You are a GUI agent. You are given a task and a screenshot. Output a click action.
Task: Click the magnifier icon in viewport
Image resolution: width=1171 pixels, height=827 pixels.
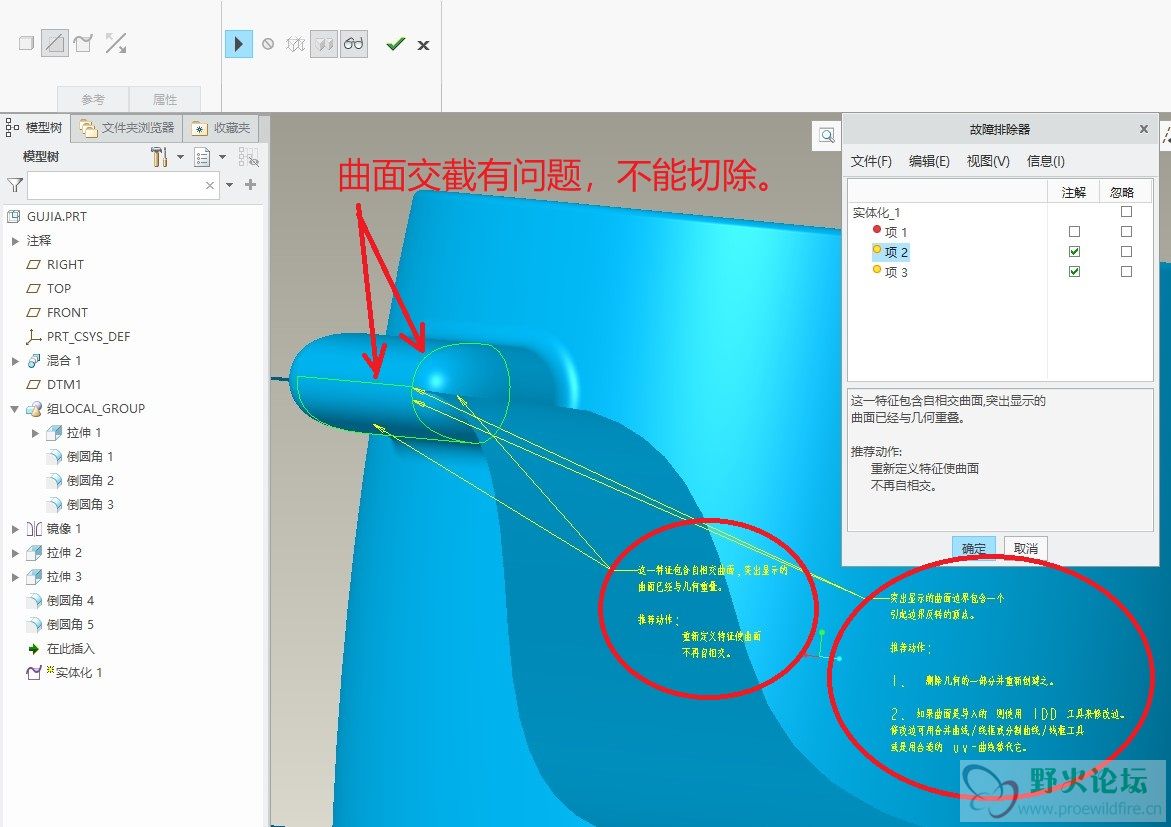[827, 135]
